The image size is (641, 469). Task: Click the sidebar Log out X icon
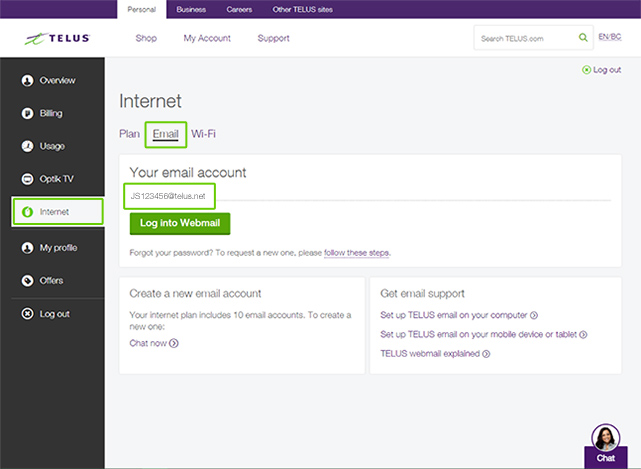pos(27,314)
